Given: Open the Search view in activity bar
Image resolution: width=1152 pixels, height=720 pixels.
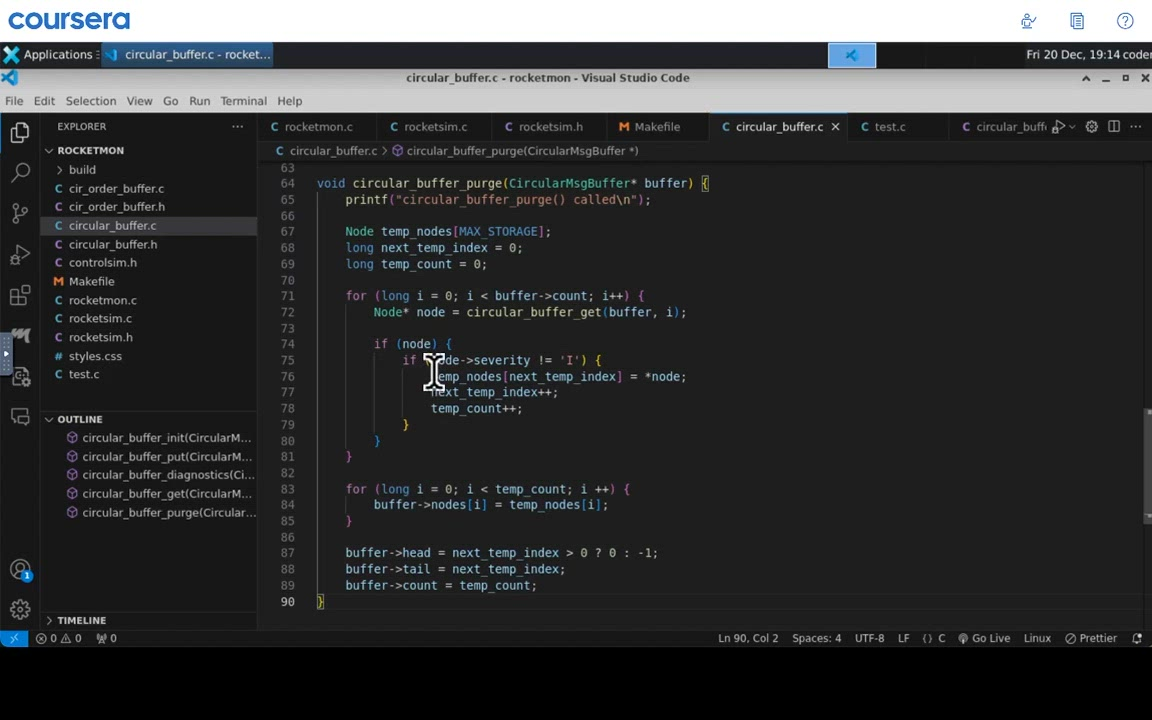Looking at the screenshot, I should [x=20, y=172].
